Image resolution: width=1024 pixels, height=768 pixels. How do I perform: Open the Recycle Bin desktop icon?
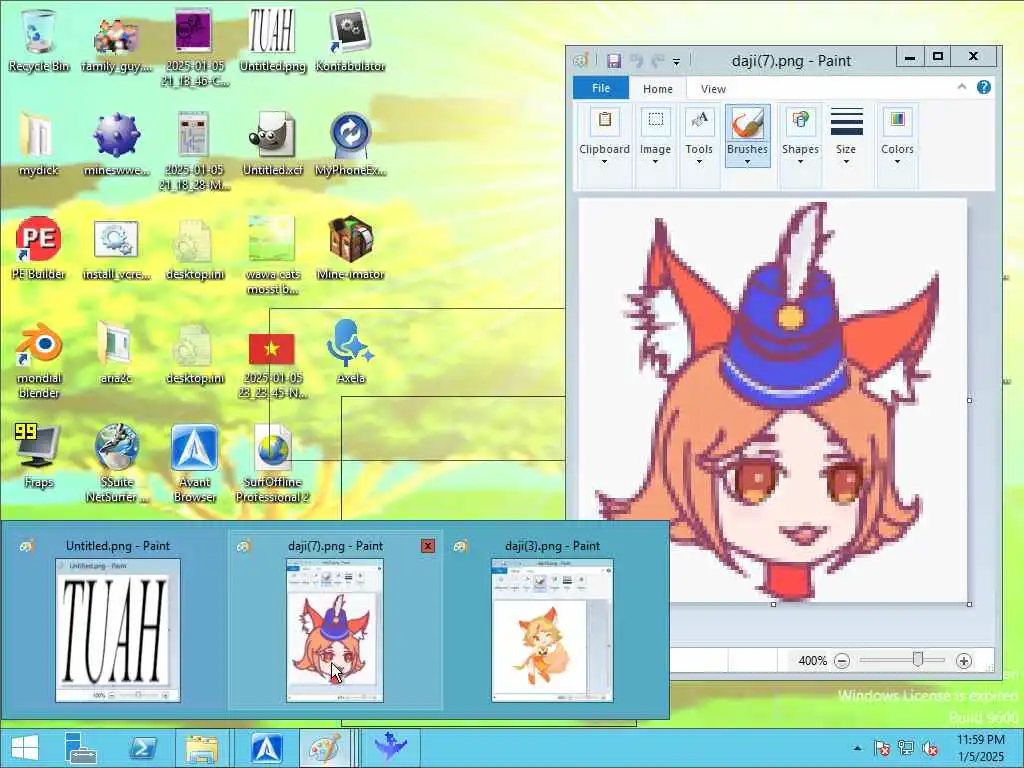[x=39, y=39]
